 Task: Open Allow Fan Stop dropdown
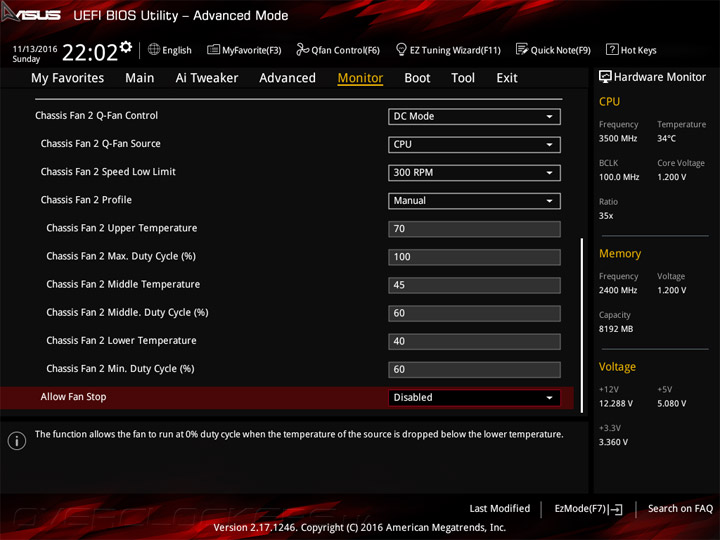[474, 398]
